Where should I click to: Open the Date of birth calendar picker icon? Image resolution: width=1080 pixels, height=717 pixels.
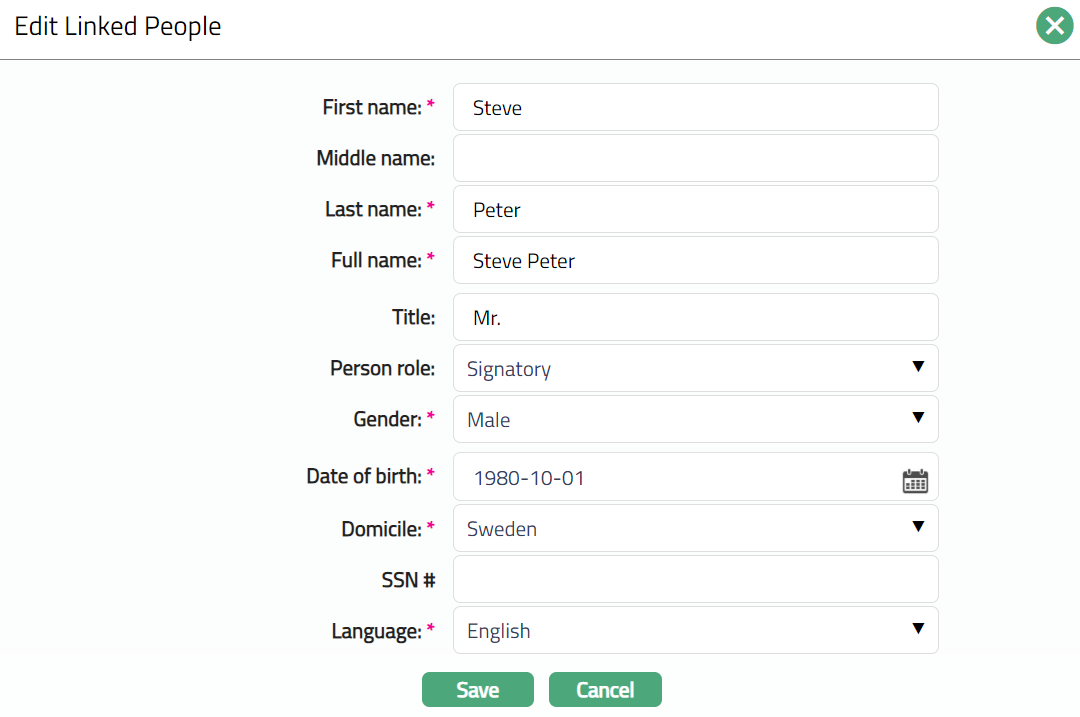click(x=915, y=481)
